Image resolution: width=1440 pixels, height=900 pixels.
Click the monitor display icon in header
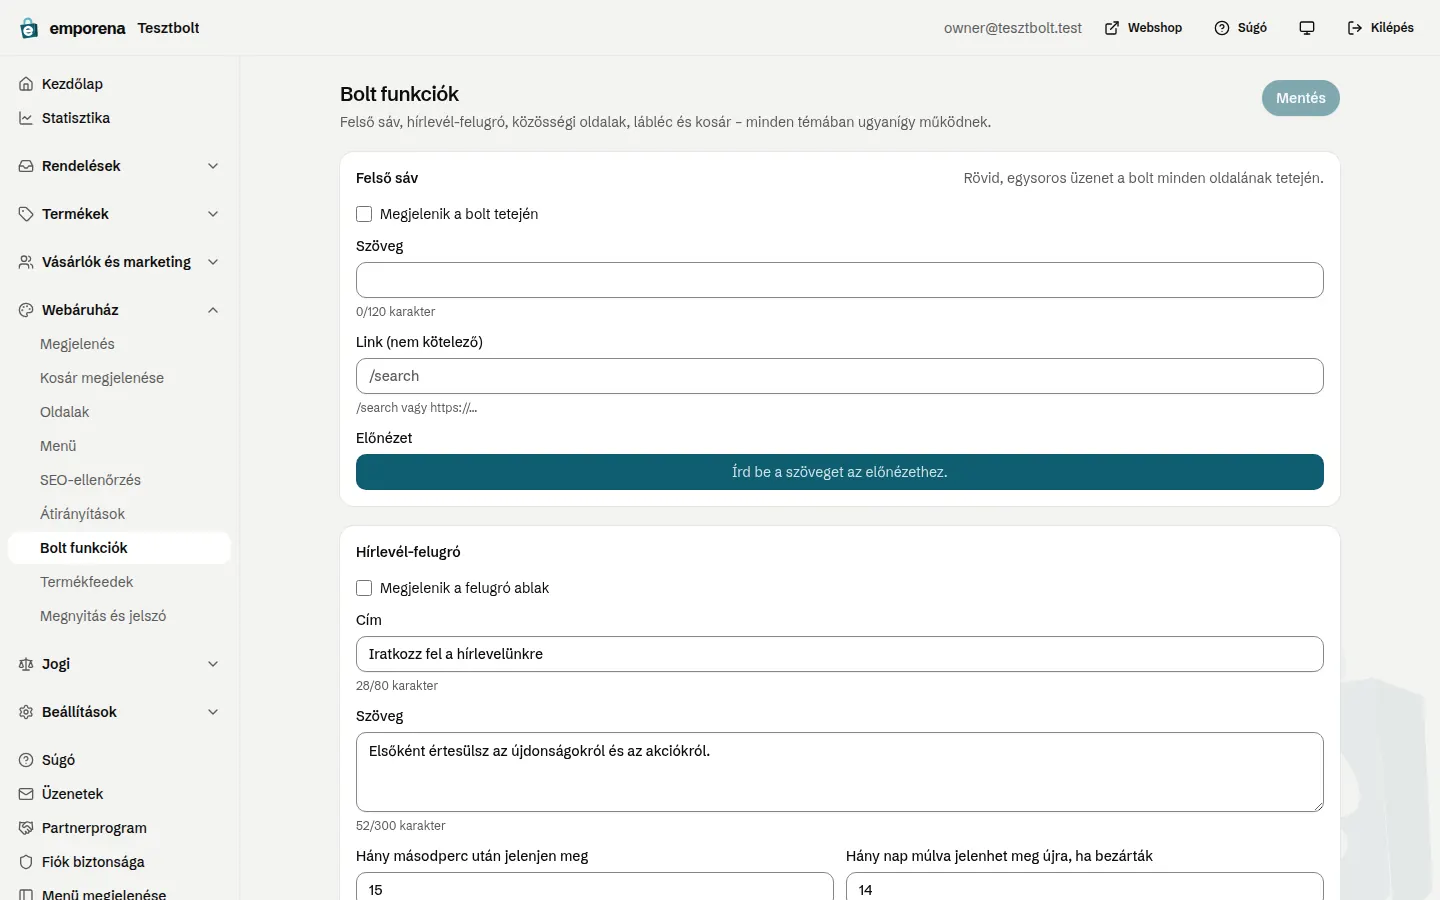1307,28
